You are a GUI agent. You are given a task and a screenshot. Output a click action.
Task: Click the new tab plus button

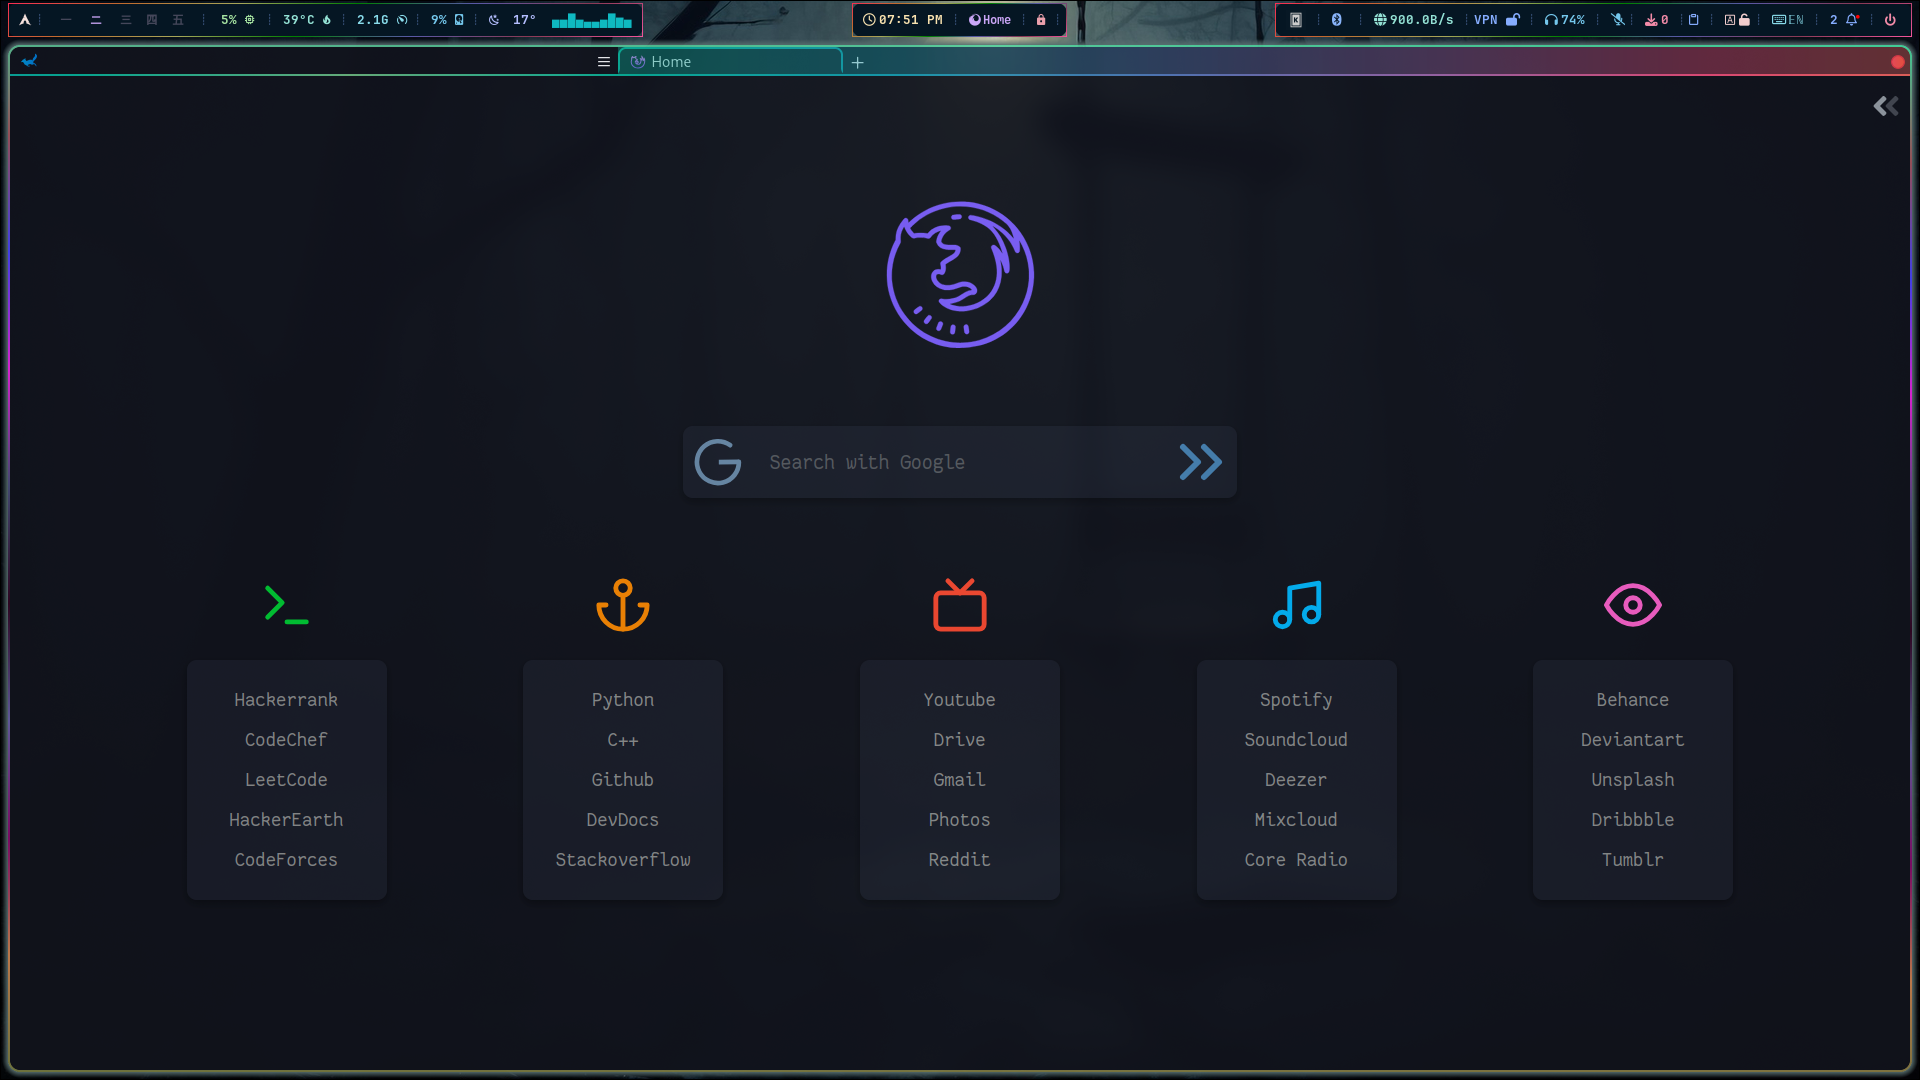[x=857, y=62]
